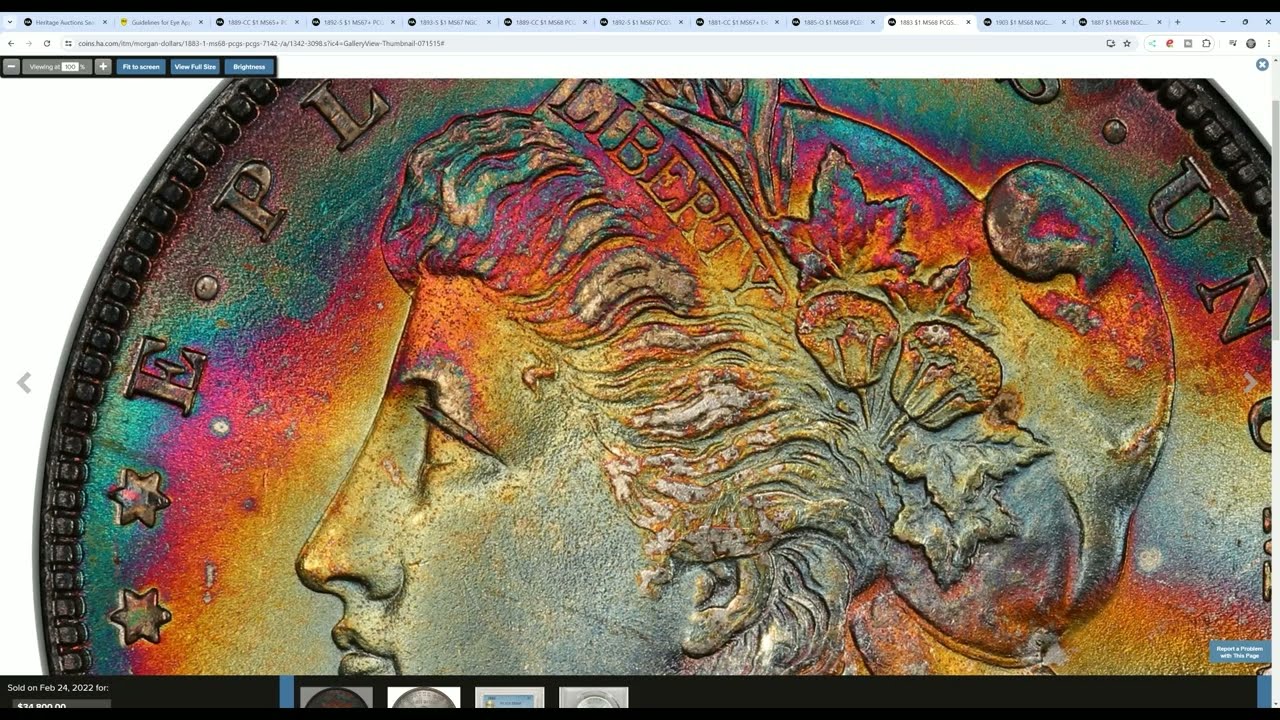Switch to the 1893-S $1 MS67 NGC tab
1280x720 pixels.
point(448,22)
